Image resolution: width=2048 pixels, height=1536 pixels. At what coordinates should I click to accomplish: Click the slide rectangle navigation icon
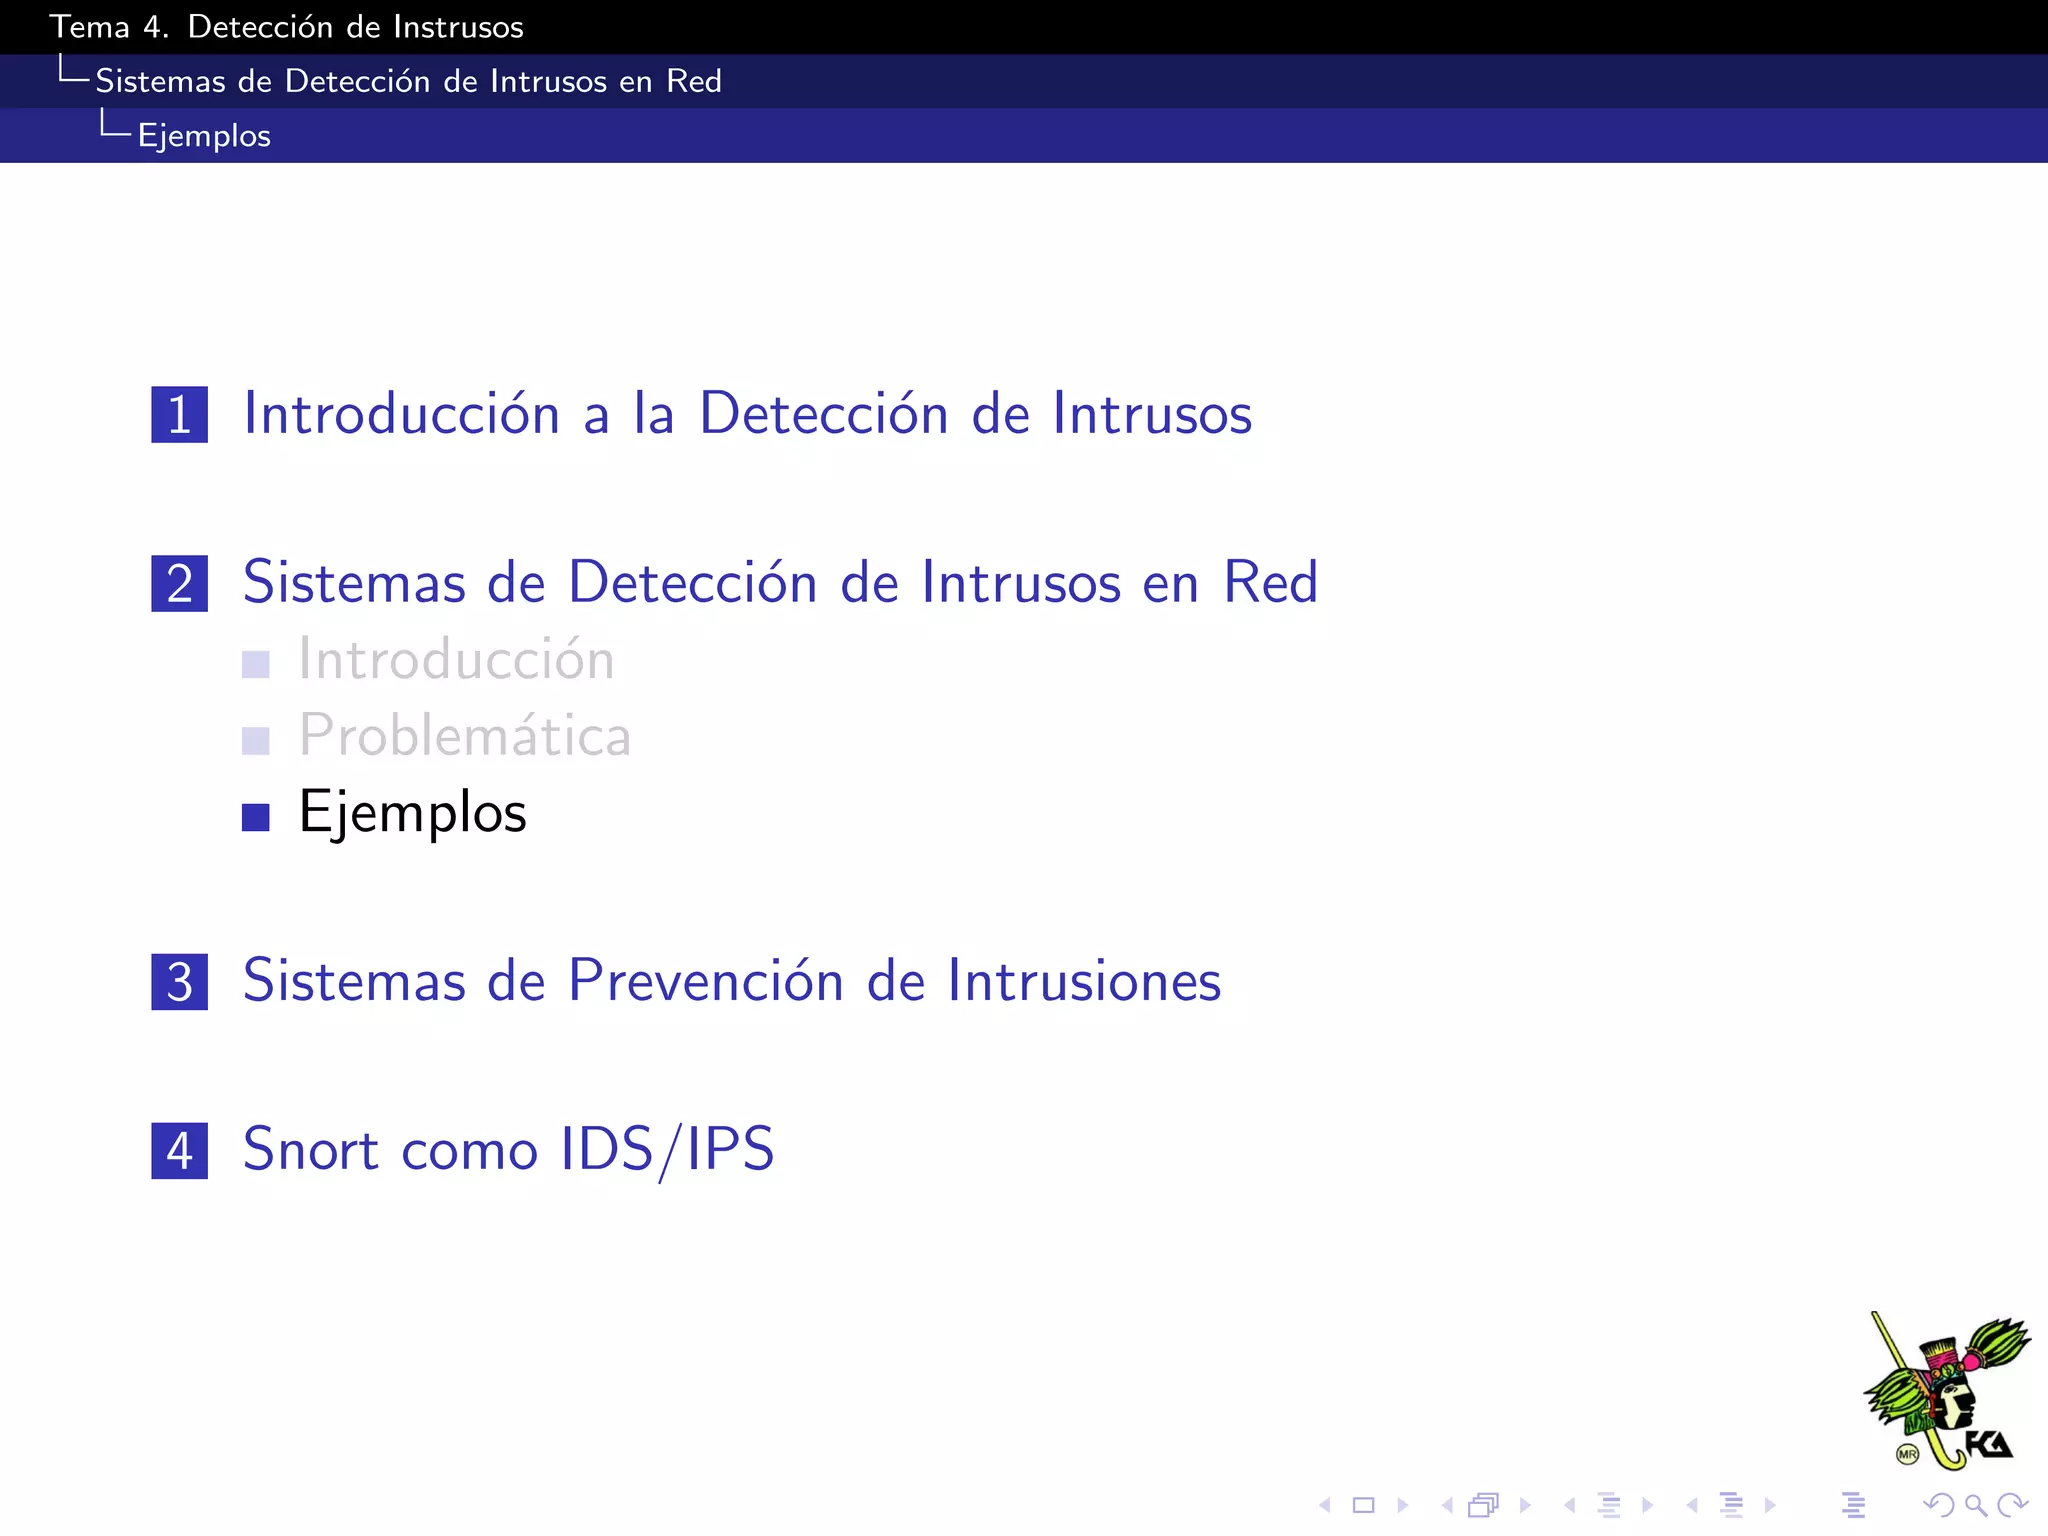click(x=1364, y=1505)
